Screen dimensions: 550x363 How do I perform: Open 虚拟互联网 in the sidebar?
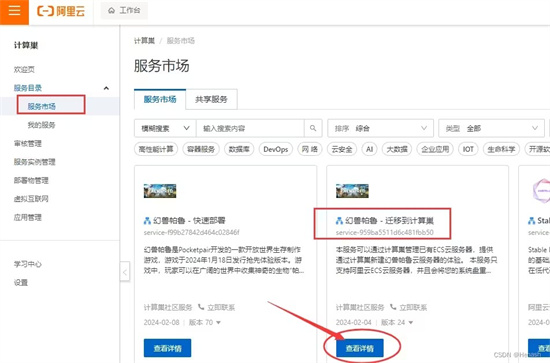click(x=31, y=199)
